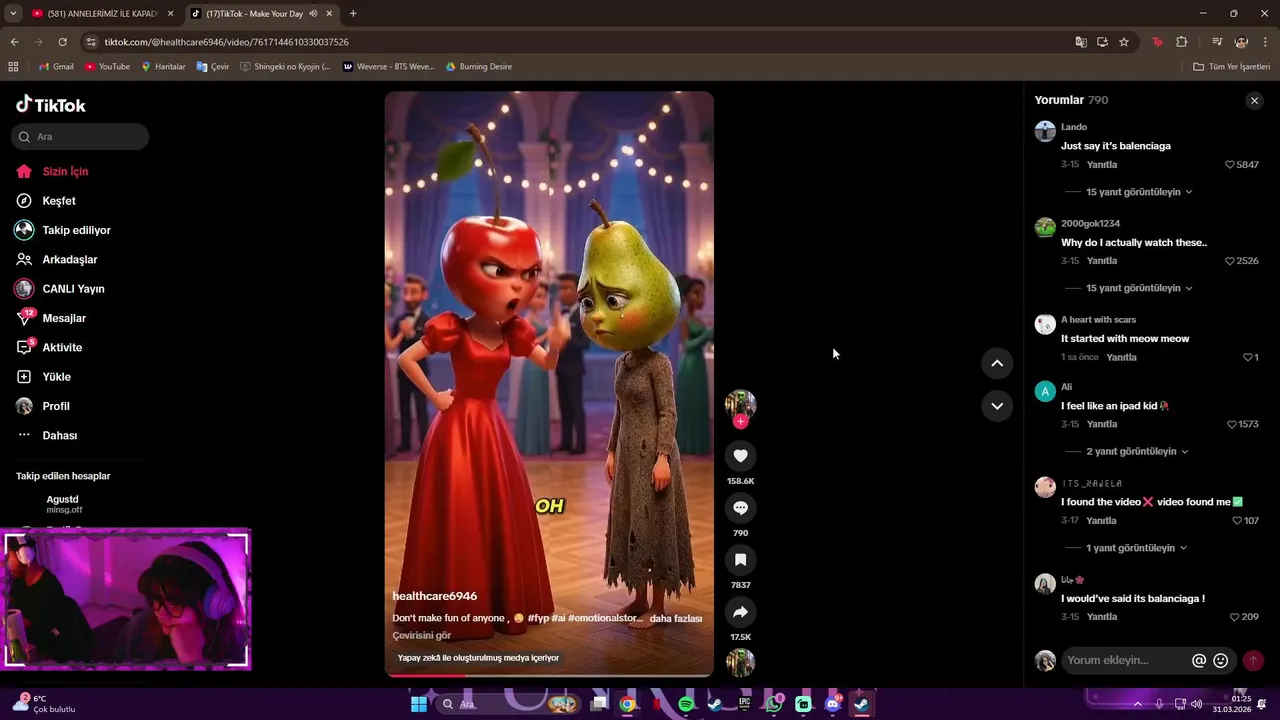Send the comment with the red arrow button

tap(1253, 661)
